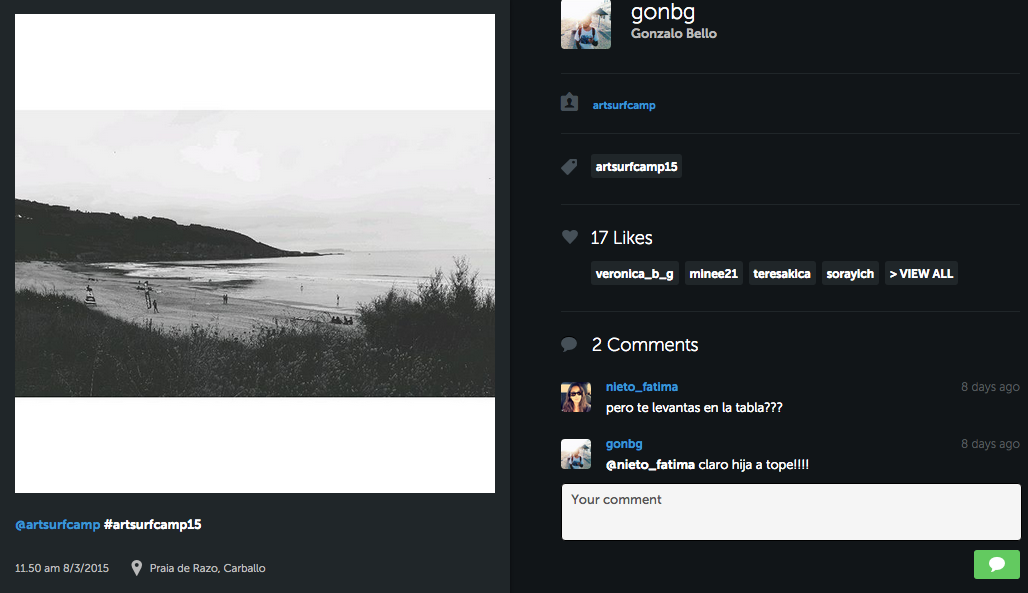The height and width of the screenshot is (593, 1028).
Task: Select minee21 in the likes list
Action: tap(713, 273)
